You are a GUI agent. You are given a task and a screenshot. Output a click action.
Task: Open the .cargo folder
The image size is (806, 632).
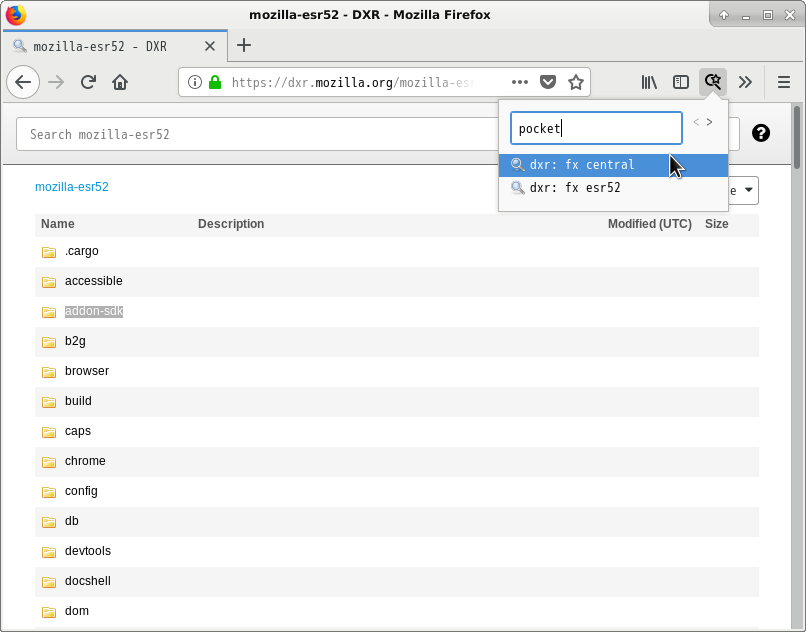point(82,251)
